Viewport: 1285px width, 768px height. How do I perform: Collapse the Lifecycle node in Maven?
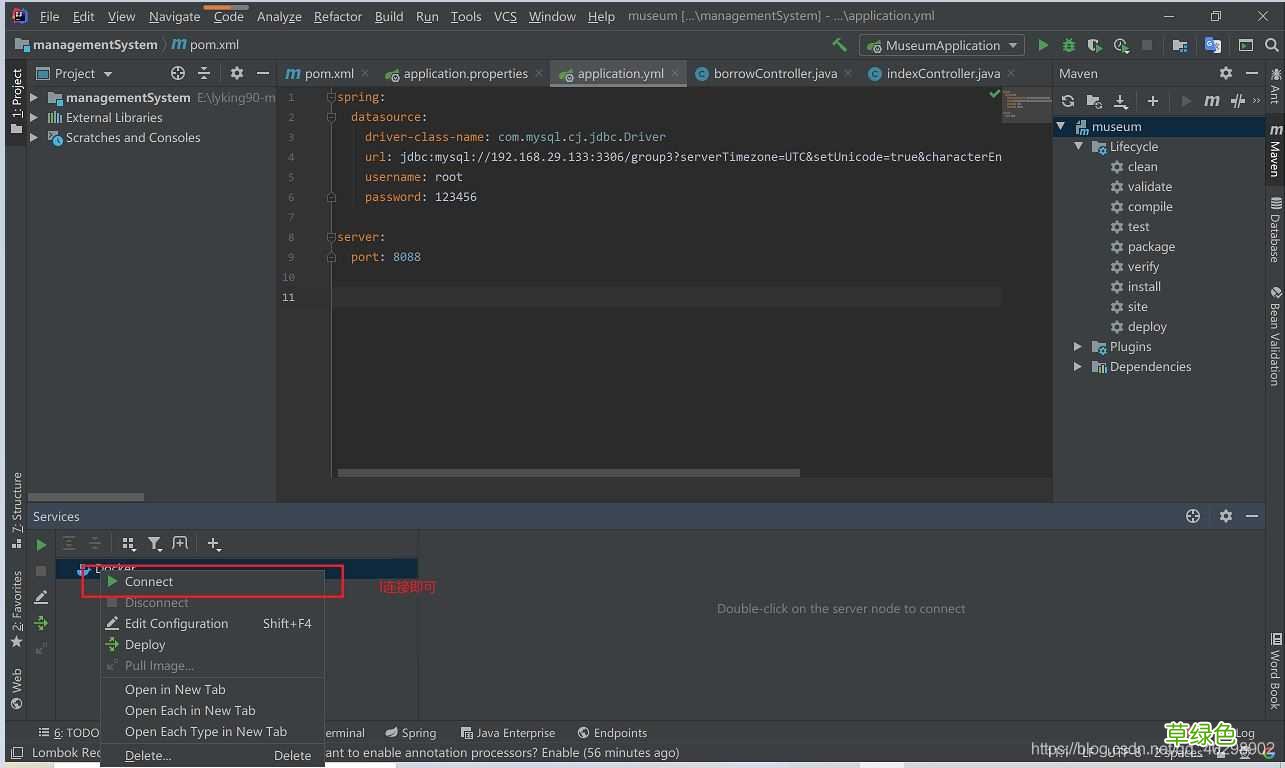coord(1078,146)
